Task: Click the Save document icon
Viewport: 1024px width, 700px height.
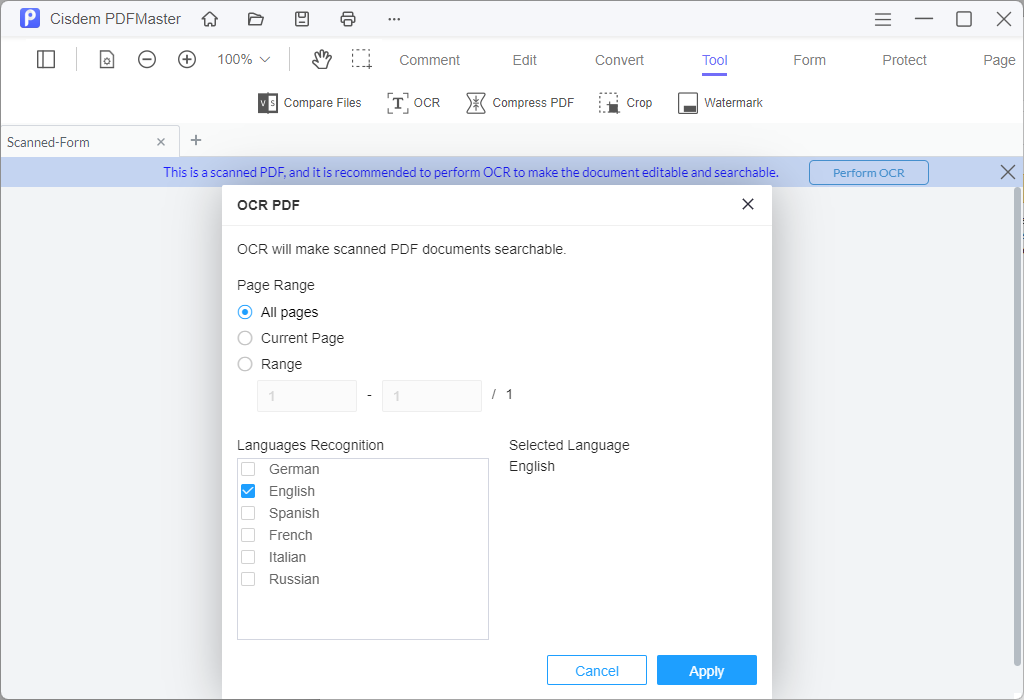Action: [302, 18]
